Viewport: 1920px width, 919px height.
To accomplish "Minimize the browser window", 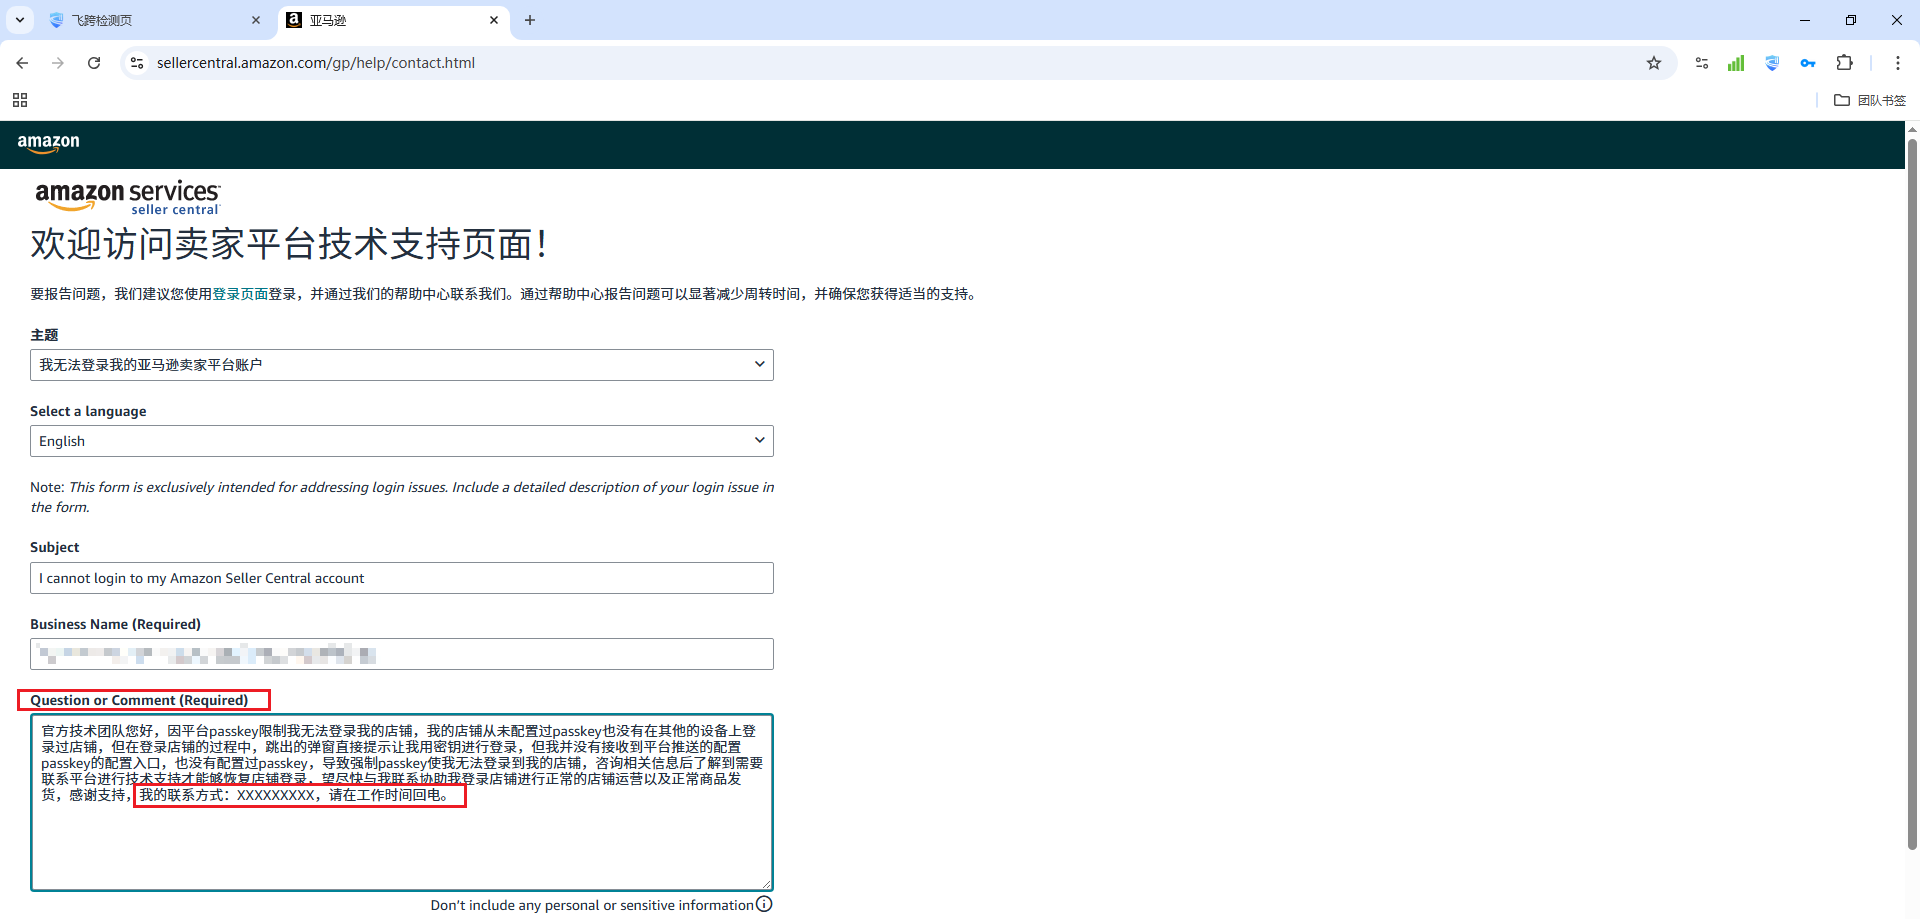I will click(x=1805, y=20).
